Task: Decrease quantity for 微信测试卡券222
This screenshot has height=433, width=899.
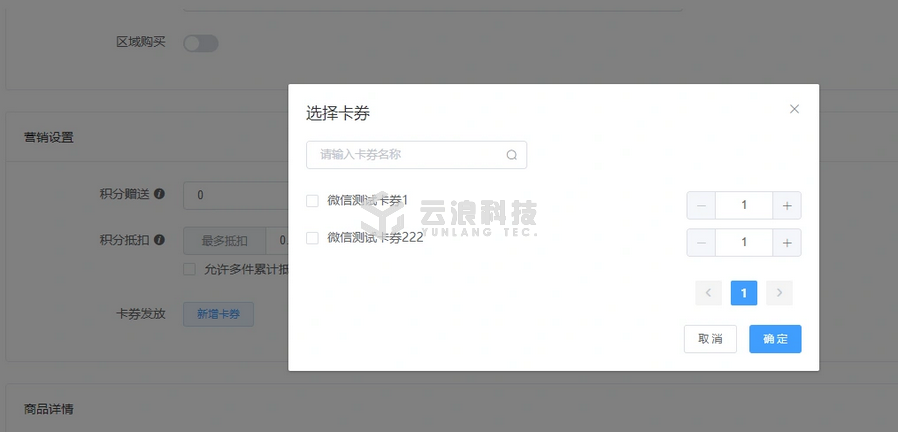Action: tap(701, 242)
